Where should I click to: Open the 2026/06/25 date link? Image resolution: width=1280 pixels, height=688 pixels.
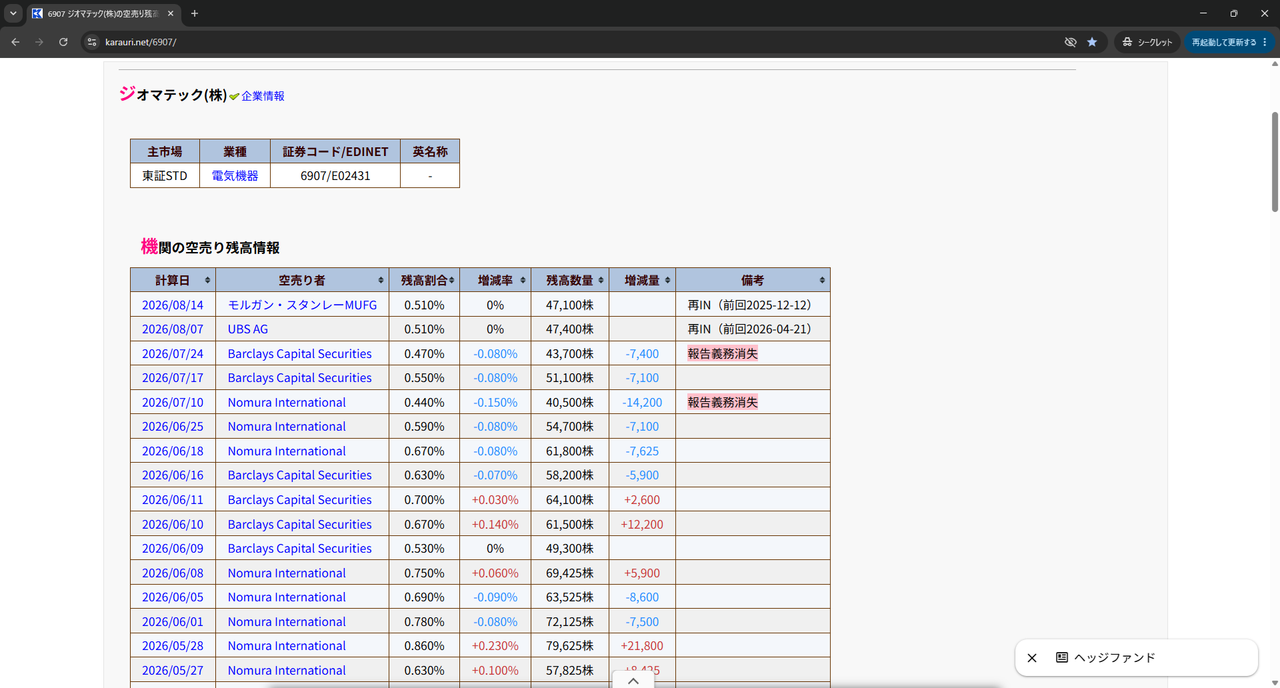172,426
